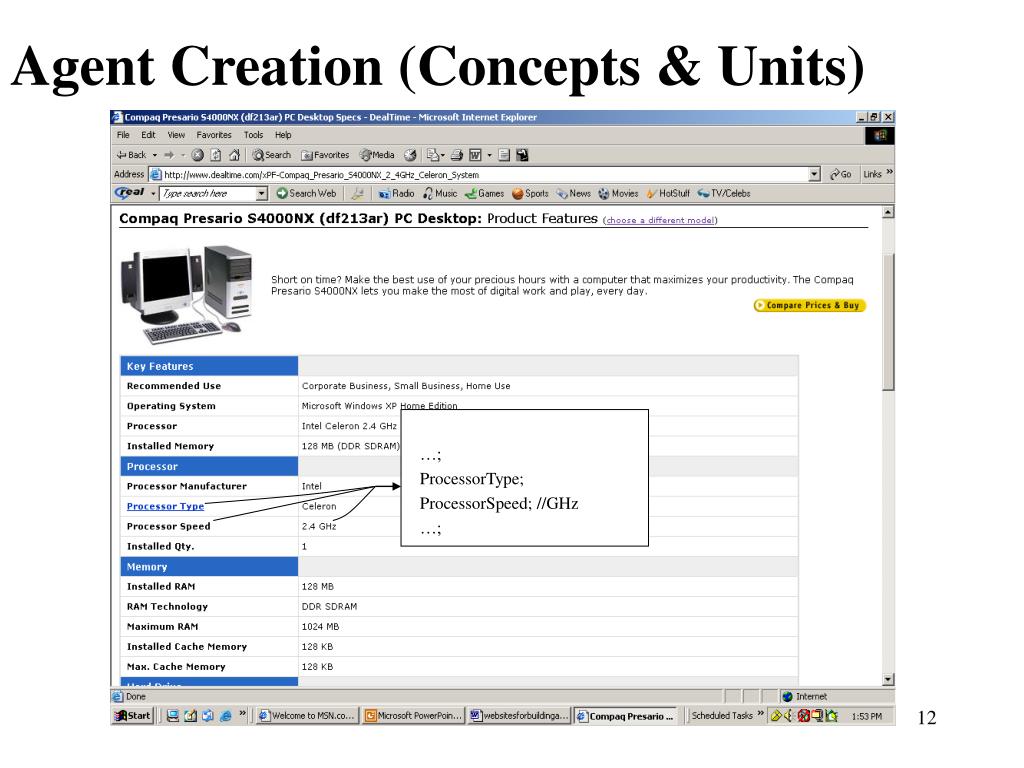Click the Back navigation button
The height and width of the screenshot is (768, 1024).
[131, 155]
